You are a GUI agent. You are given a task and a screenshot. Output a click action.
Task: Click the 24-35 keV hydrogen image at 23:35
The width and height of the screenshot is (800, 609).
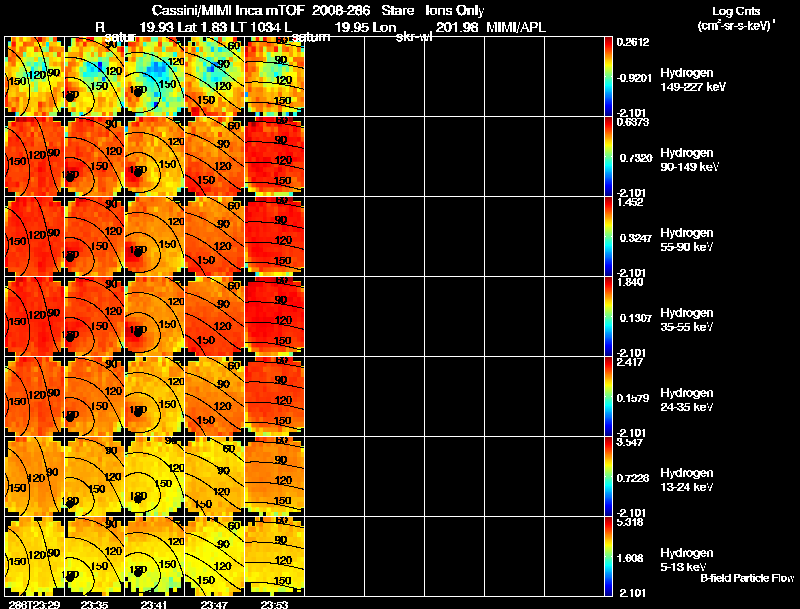(x=94, y=397)
